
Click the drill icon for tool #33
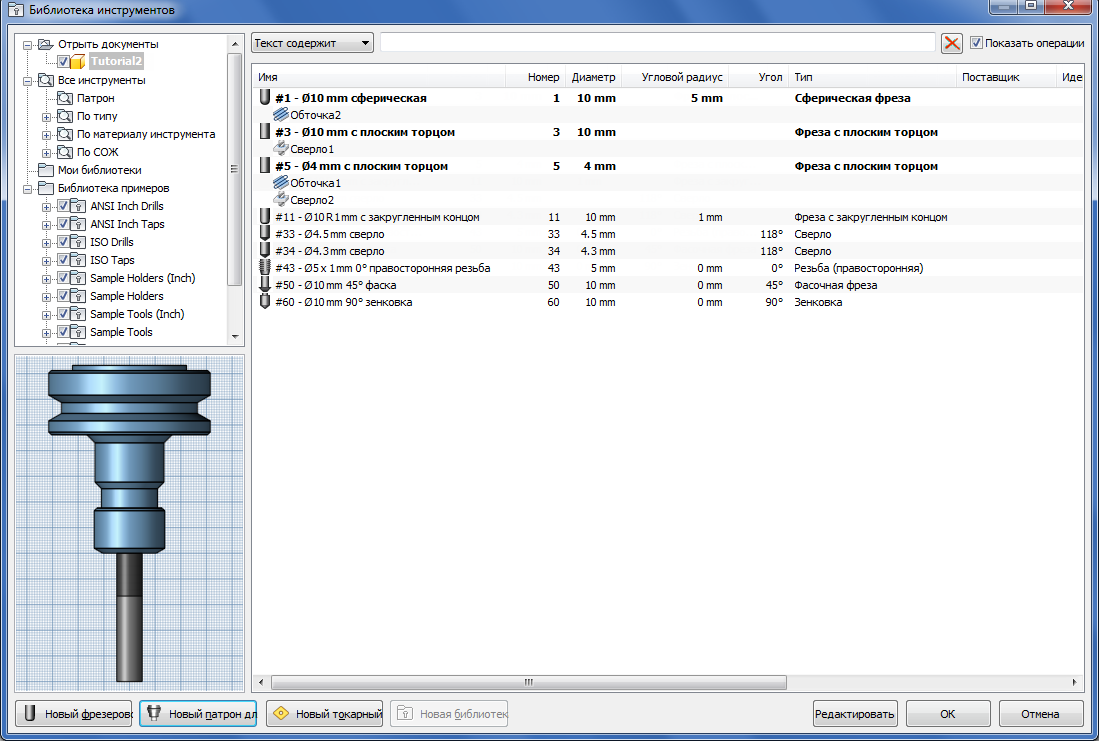pyautogui.click(x=265, y=233)
